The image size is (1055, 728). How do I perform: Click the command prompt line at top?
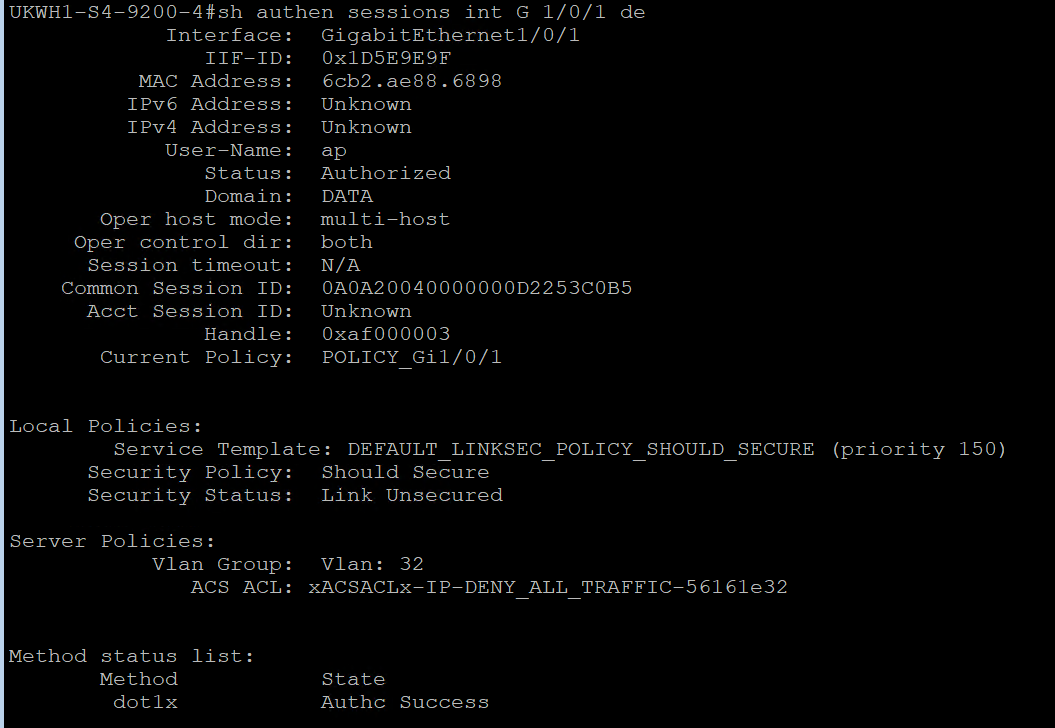click(328, 12)
